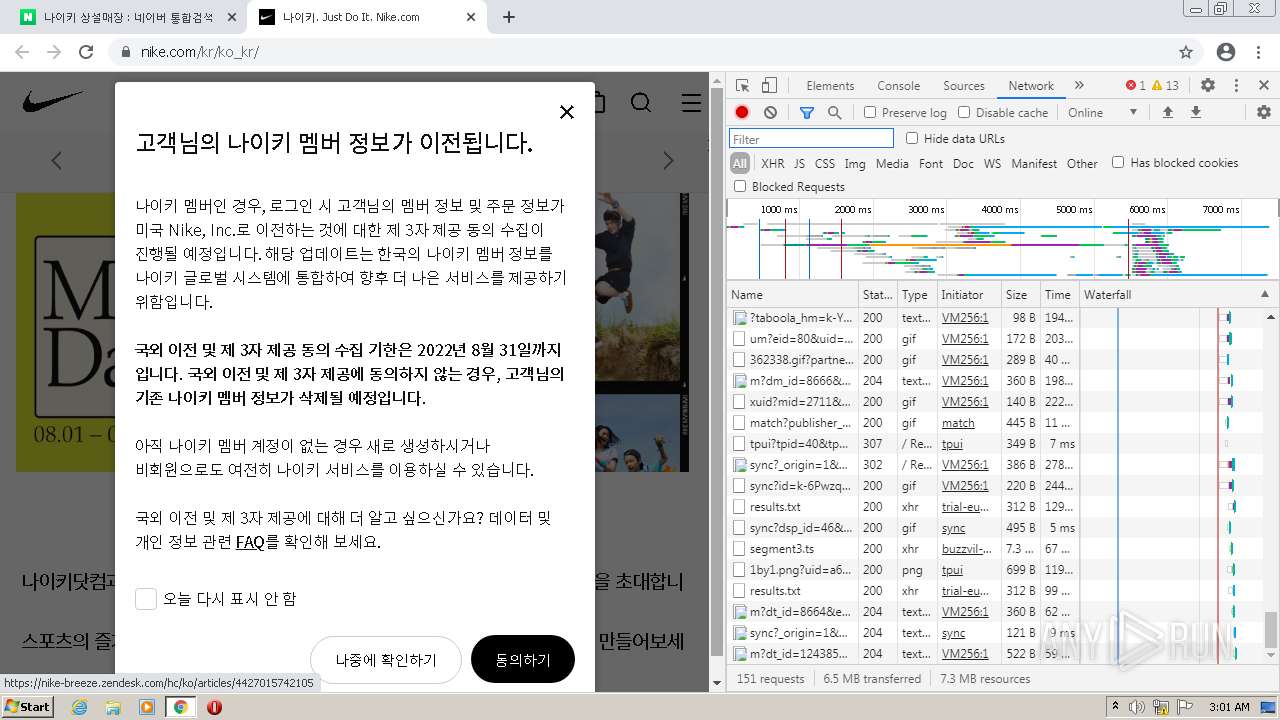Filter requests by JS type
The width and height of the screenshot is (1280, 720).
799,163
